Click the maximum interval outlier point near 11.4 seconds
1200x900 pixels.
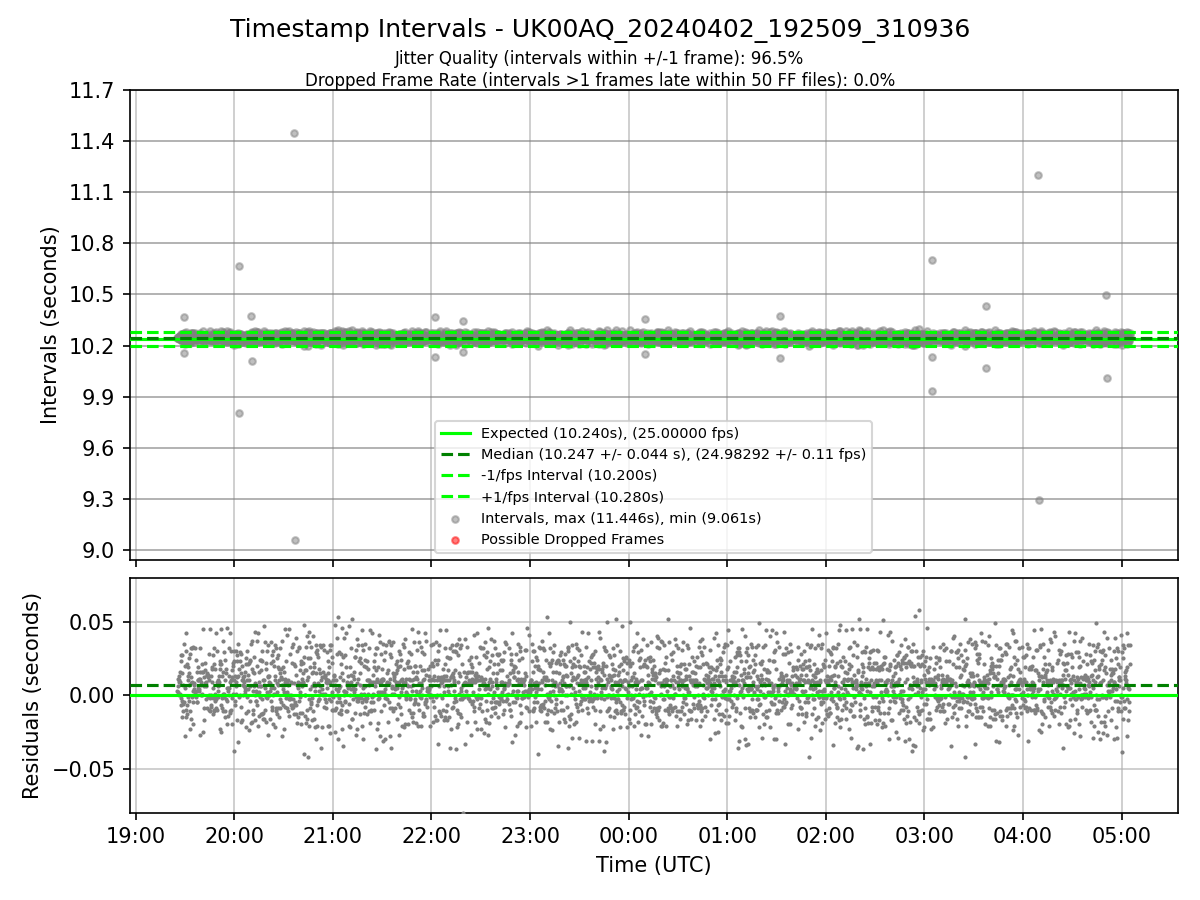pyautogui.click(x=294, y=133)
